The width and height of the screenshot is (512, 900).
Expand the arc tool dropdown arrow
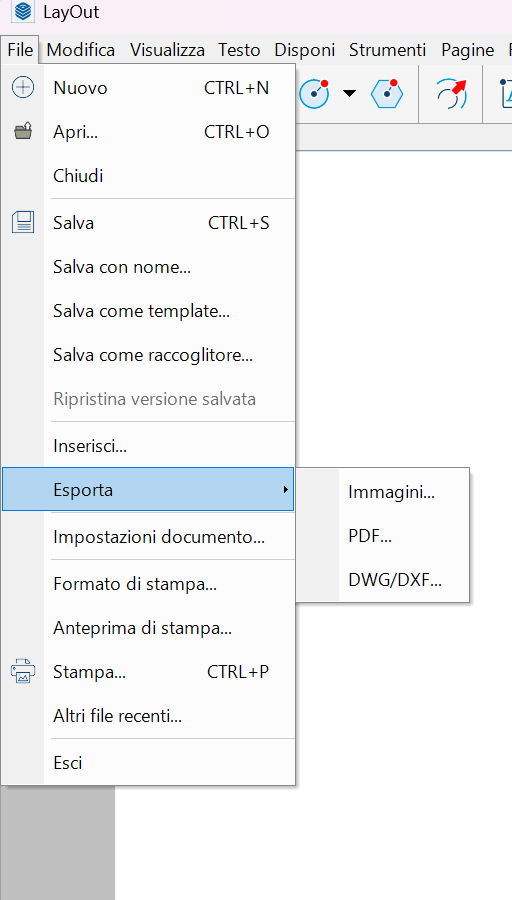coord(349,94)
